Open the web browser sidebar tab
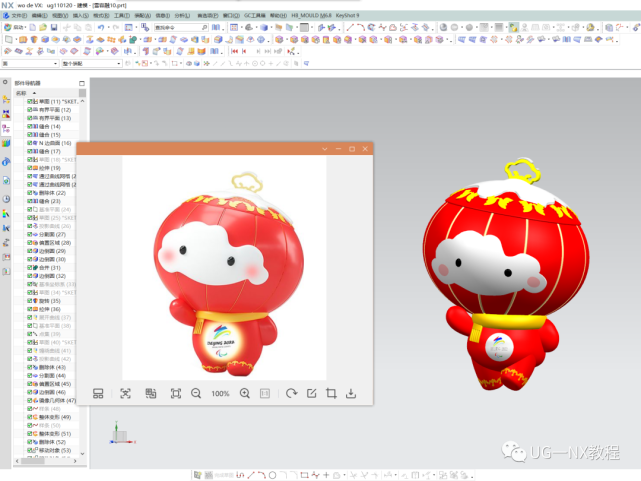641x481 pixels. [6, 180]
